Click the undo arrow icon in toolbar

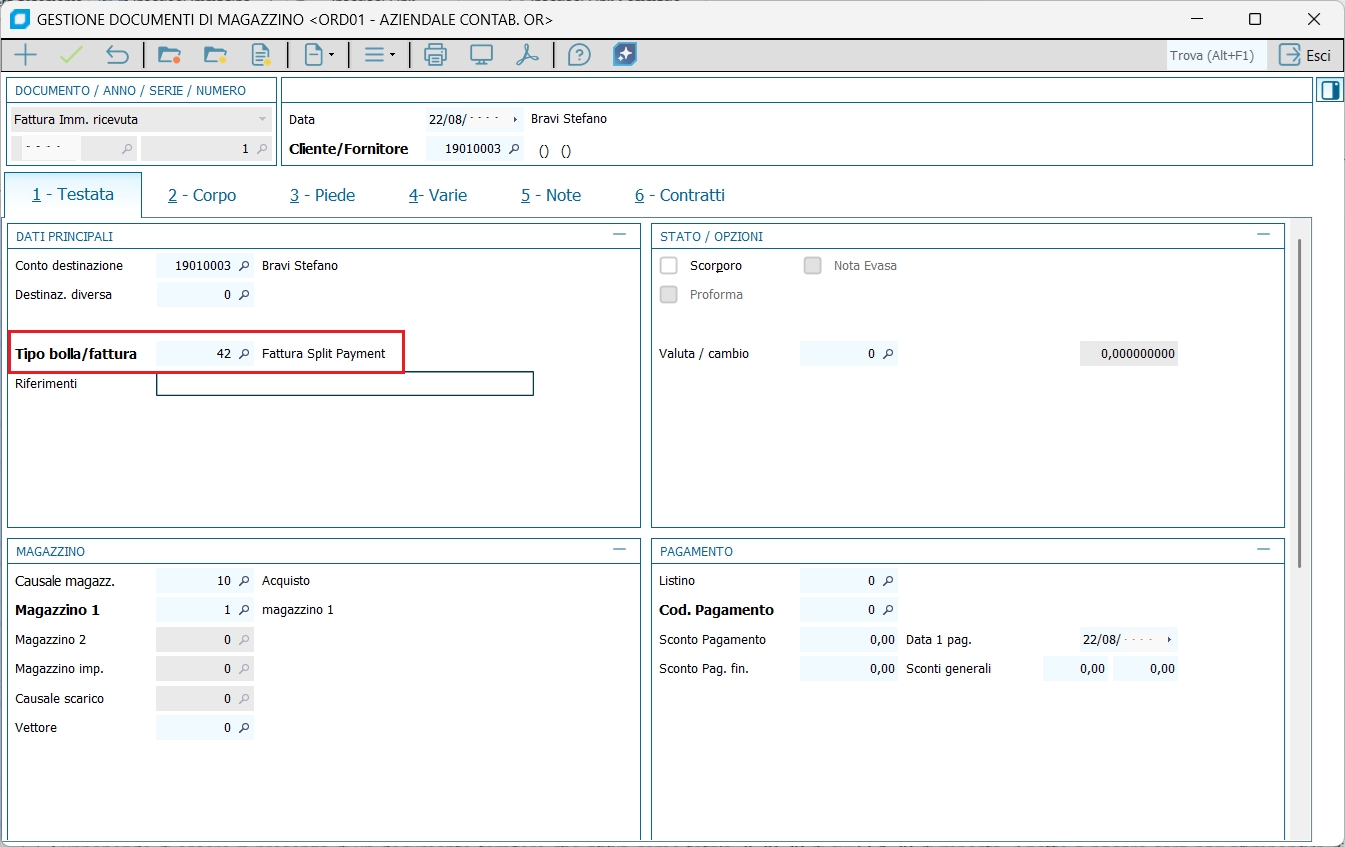[x=117, y=55]
